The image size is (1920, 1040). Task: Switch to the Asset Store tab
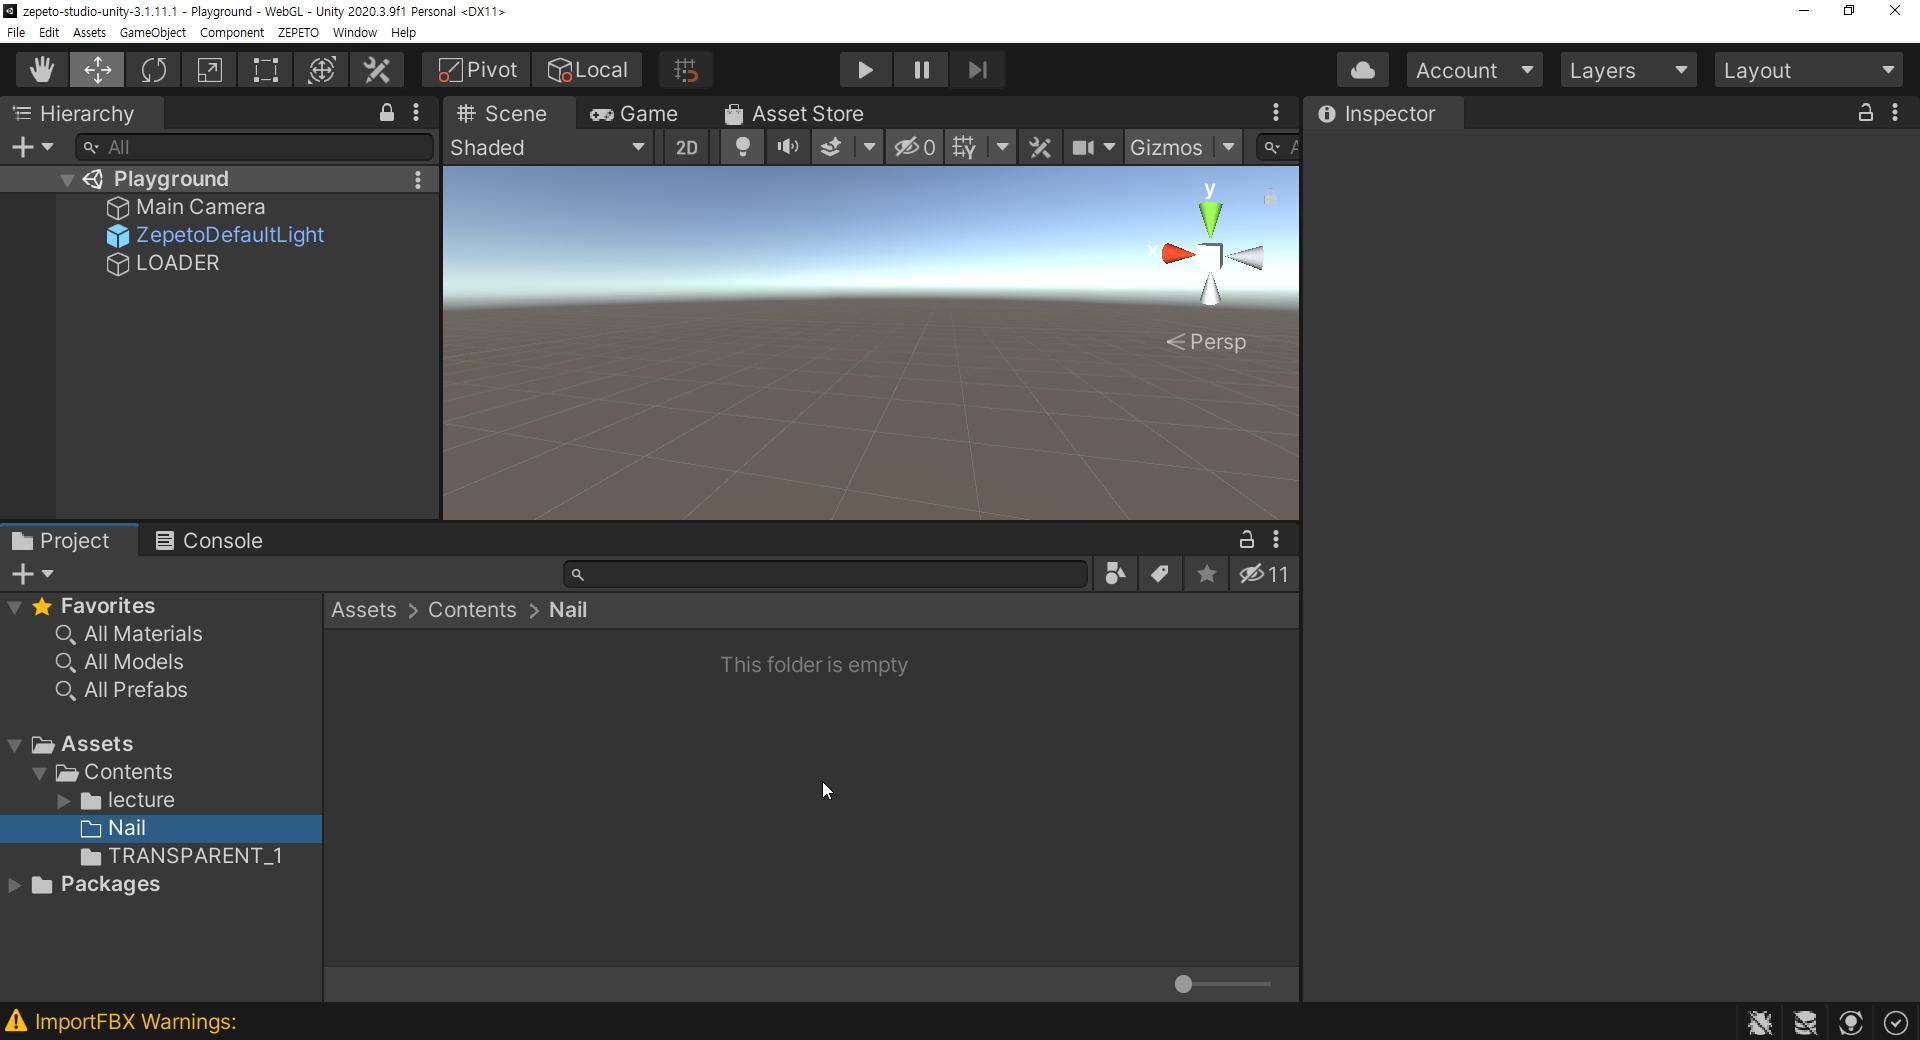tap(794, 114)
